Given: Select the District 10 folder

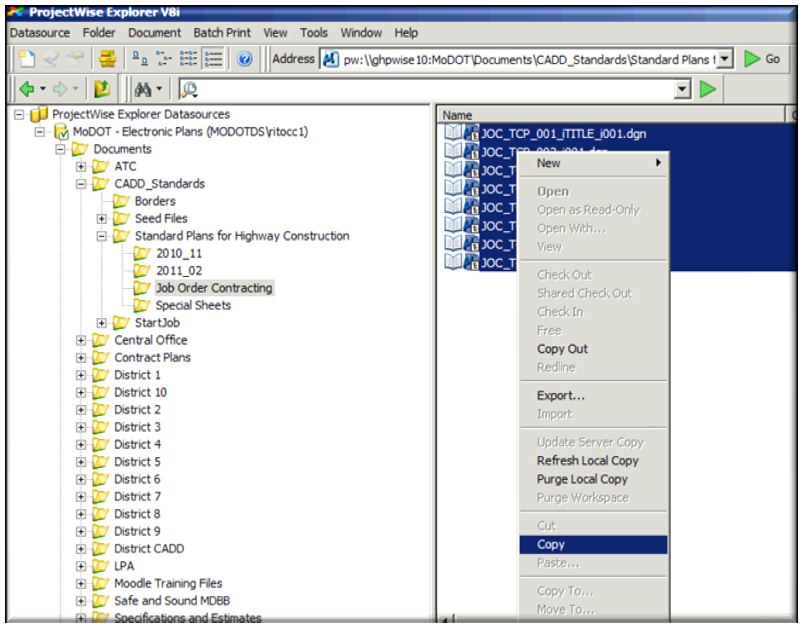Looking at the screenshot, I should (x=140, y=392).
